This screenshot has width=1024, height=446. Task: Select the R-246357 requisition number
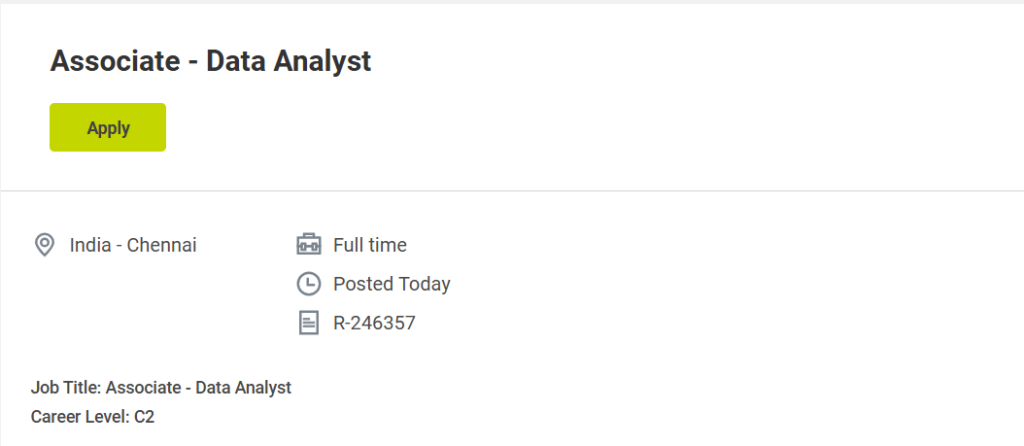(374, 323)
